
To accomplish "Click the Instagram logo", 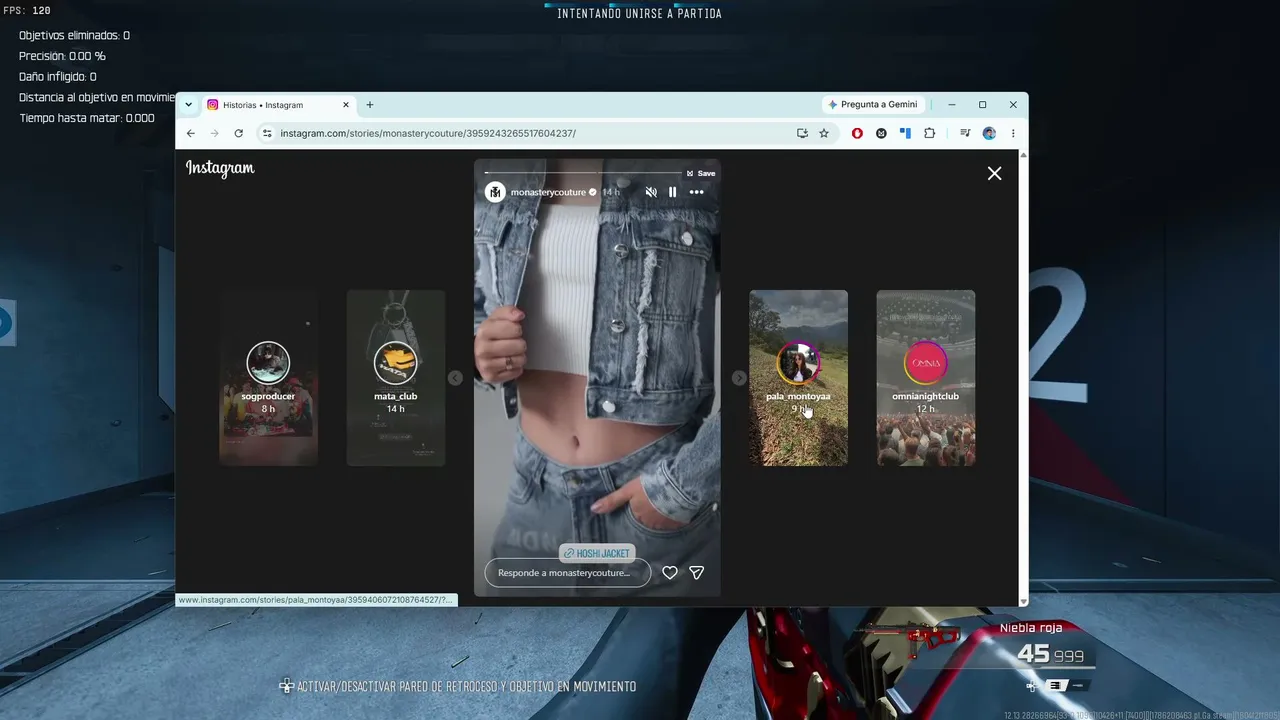I will point(220,168).
